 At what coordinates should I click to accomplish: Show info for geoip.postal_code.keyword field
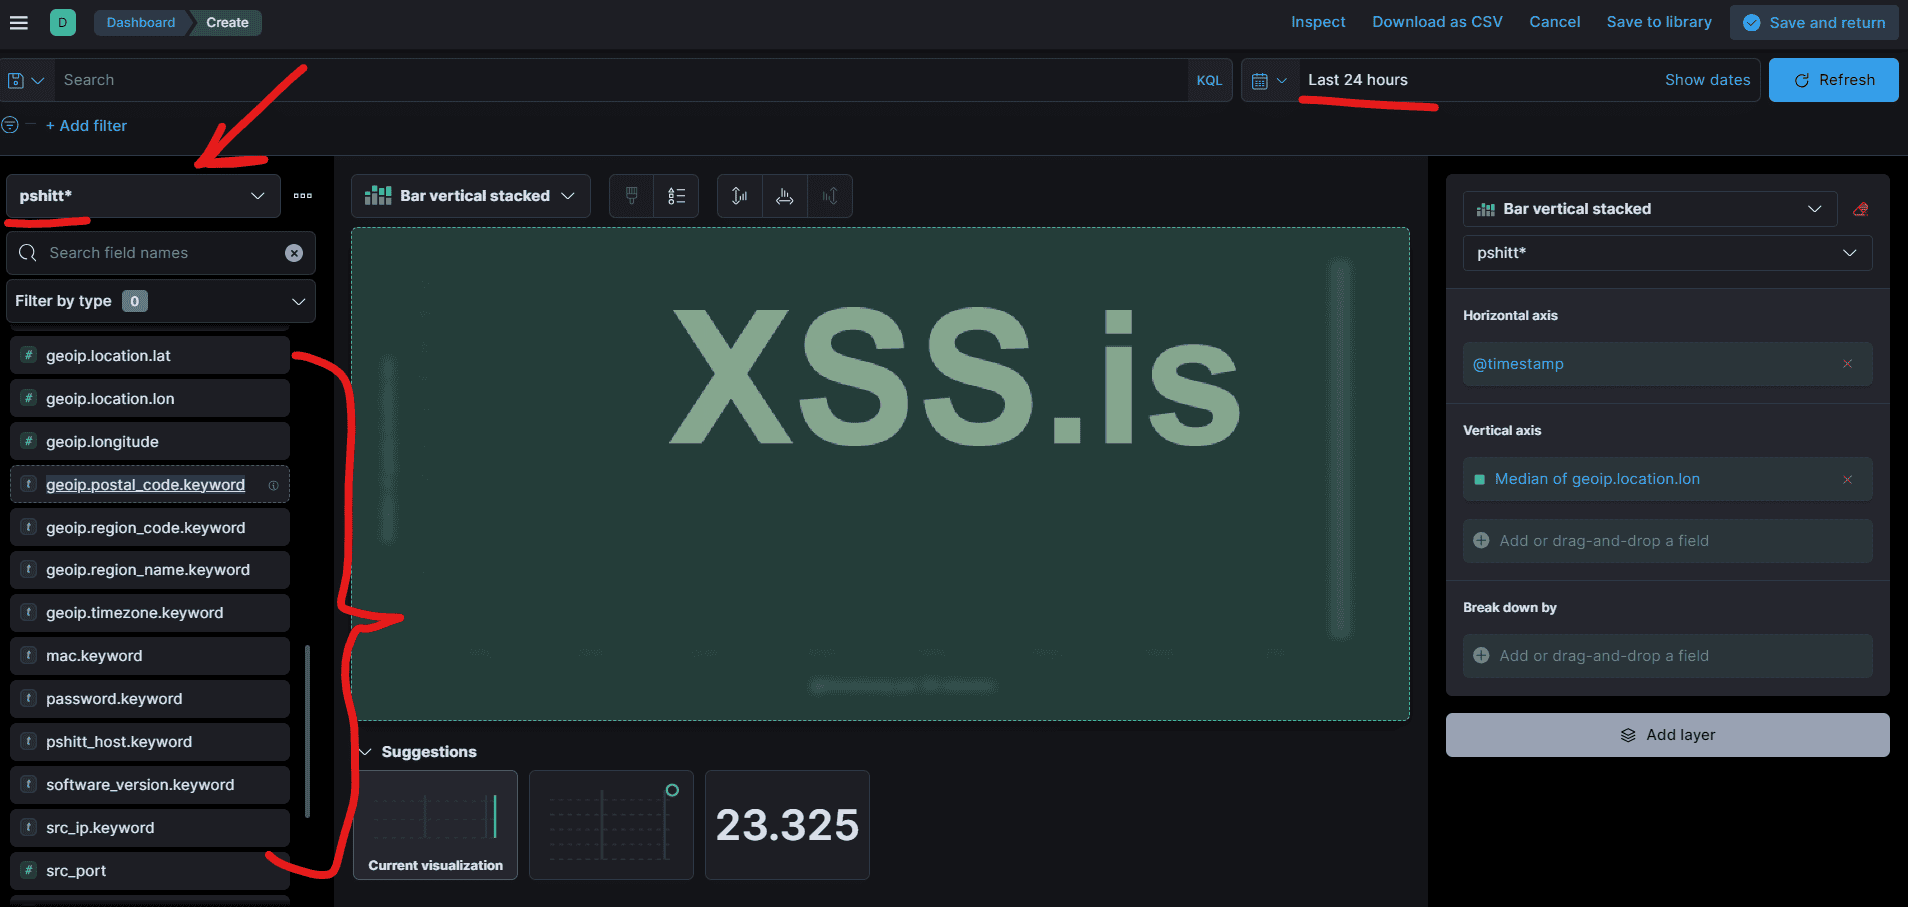tap(273, 485)
